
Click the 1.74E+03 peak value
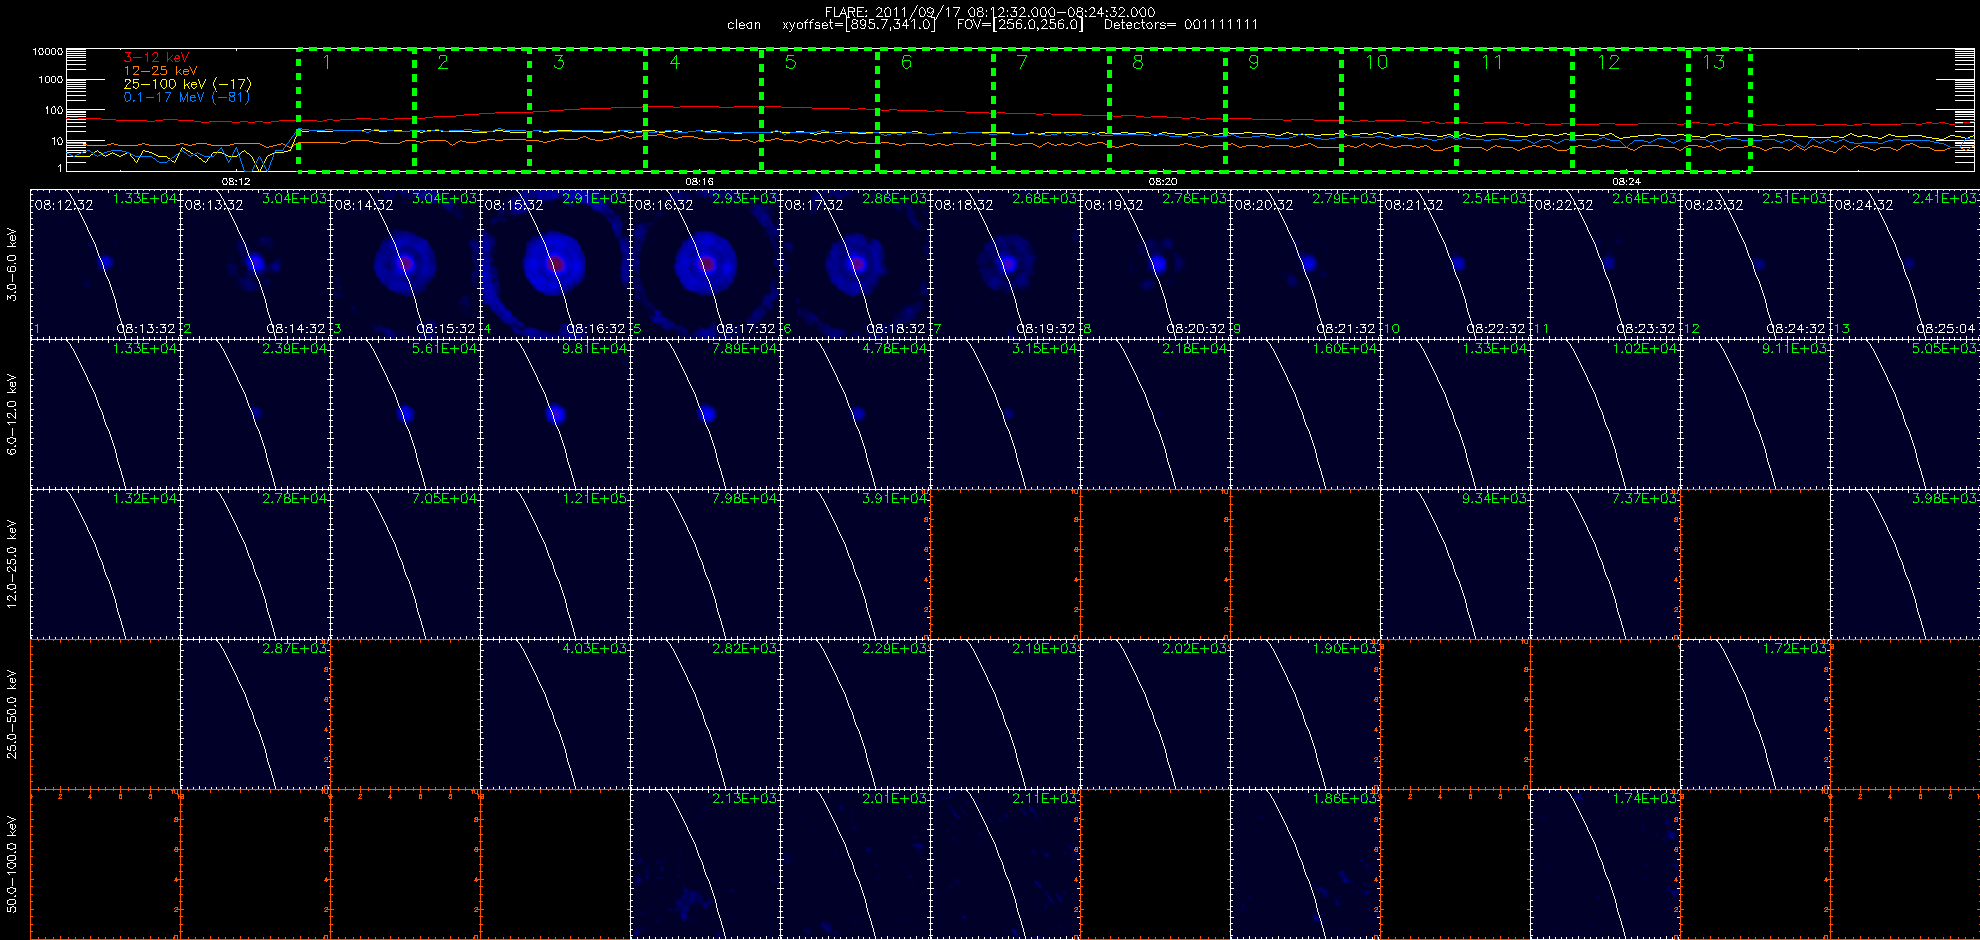tap(1645, 799)
